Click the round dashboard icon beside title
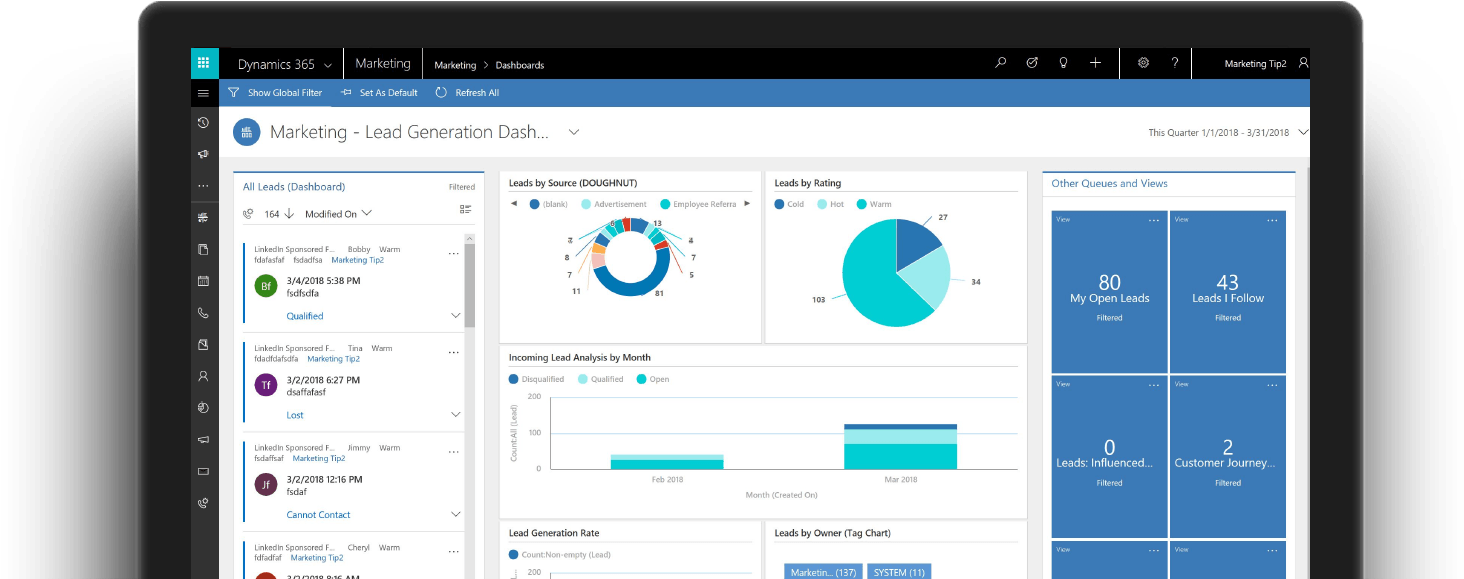 (x=246, y=132)
